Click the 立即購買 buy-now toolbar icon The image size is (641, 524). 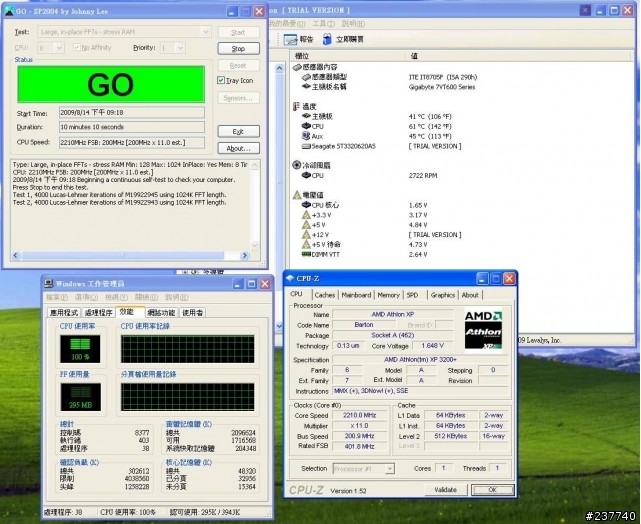pos(327,39)
